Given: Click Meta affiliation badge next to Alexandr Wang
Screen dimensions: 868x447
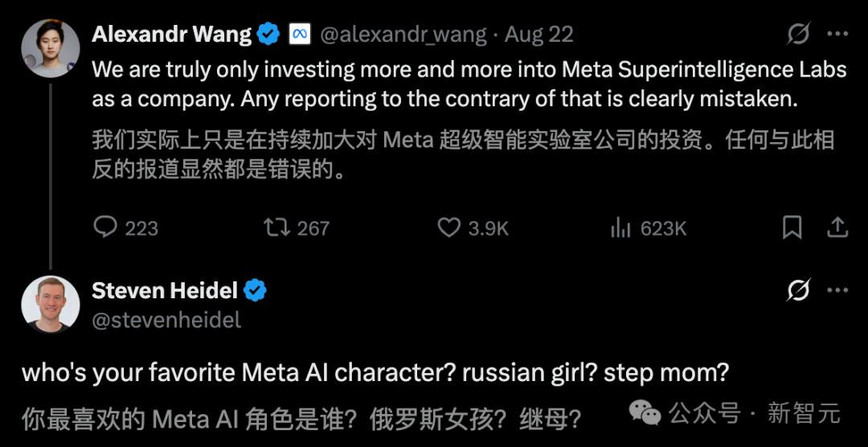Looking at the screenshot, I should pyautogui.click(x=299, y=34).
